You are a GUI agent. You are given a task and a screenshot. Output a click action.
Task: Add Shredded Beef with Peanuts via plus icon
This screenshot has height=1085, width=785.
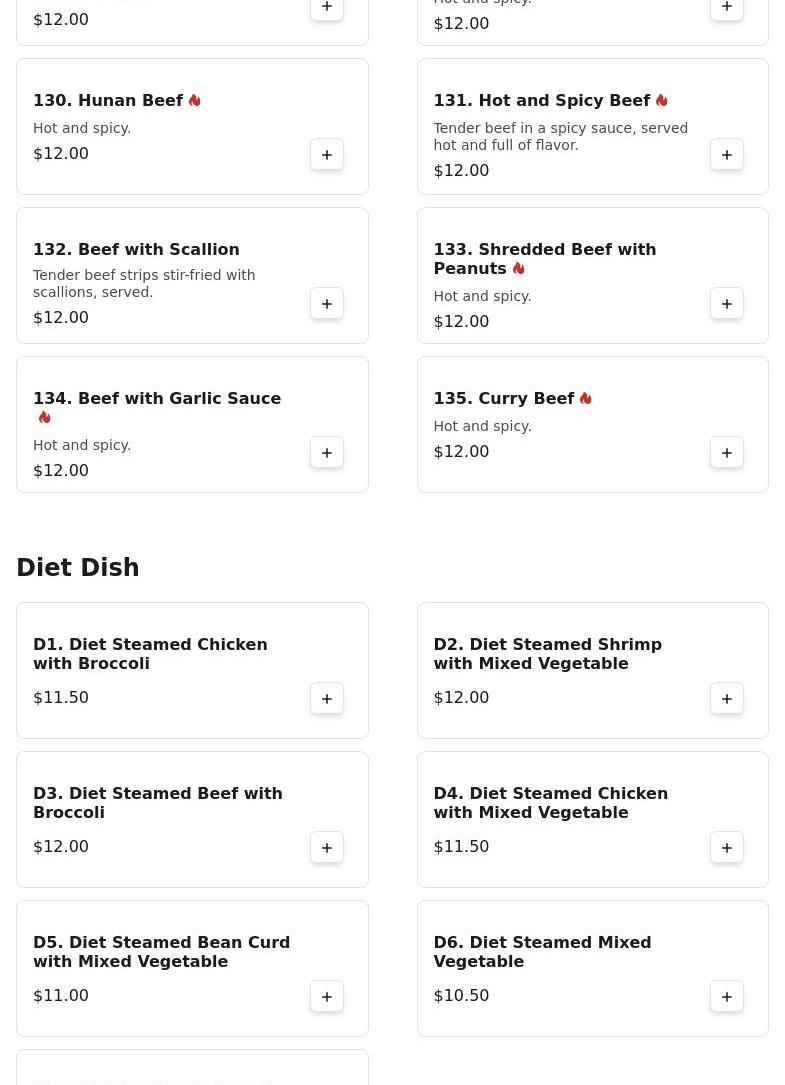tap(727, 303)
